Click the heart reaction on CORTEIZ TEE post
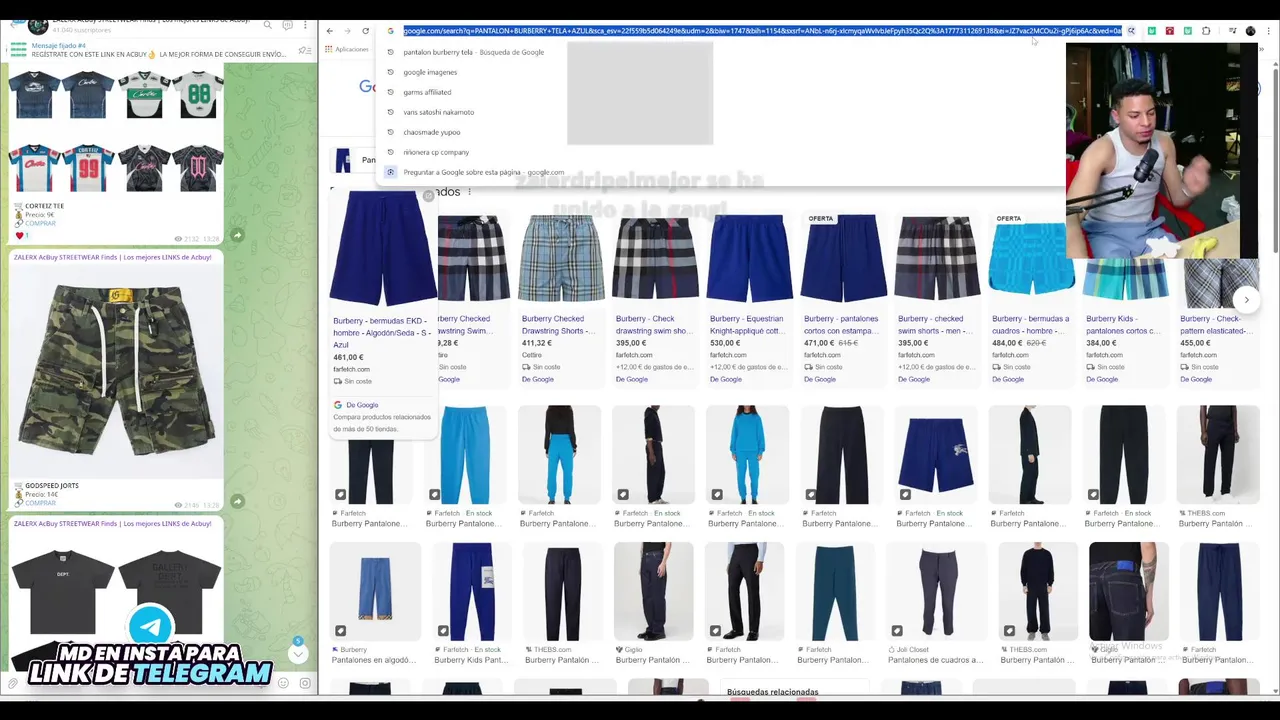The width and height of the screenshot is (1280, 720). click(x=20, y=236)
